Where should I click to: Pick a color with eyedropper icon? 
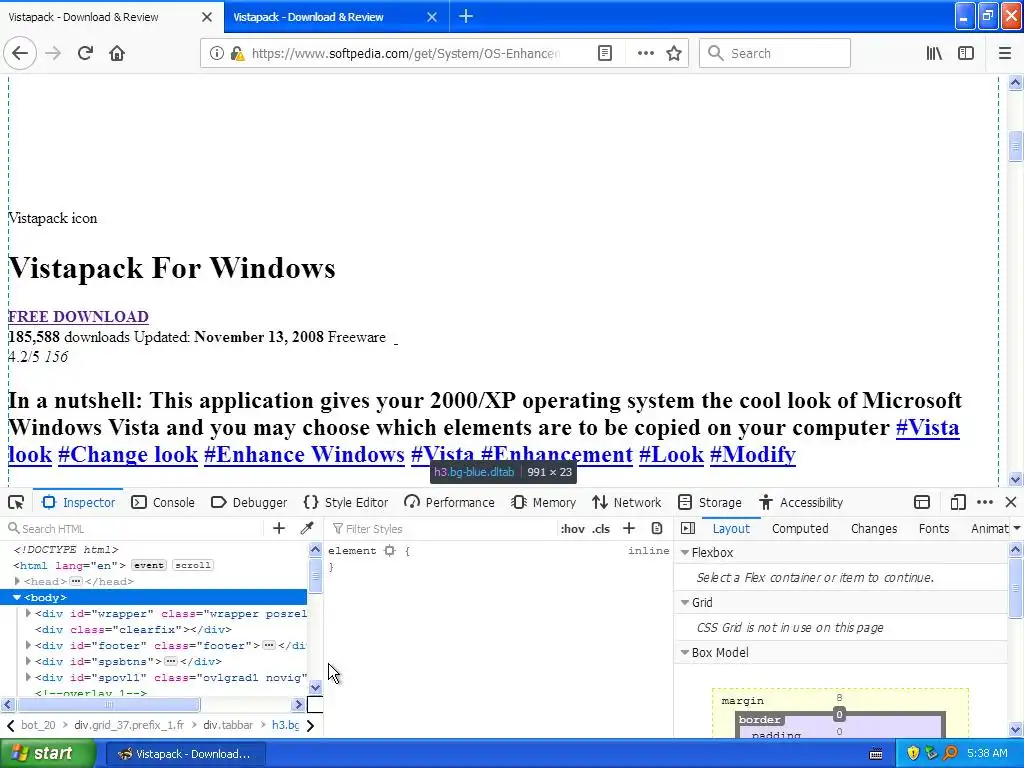(306, 528)
